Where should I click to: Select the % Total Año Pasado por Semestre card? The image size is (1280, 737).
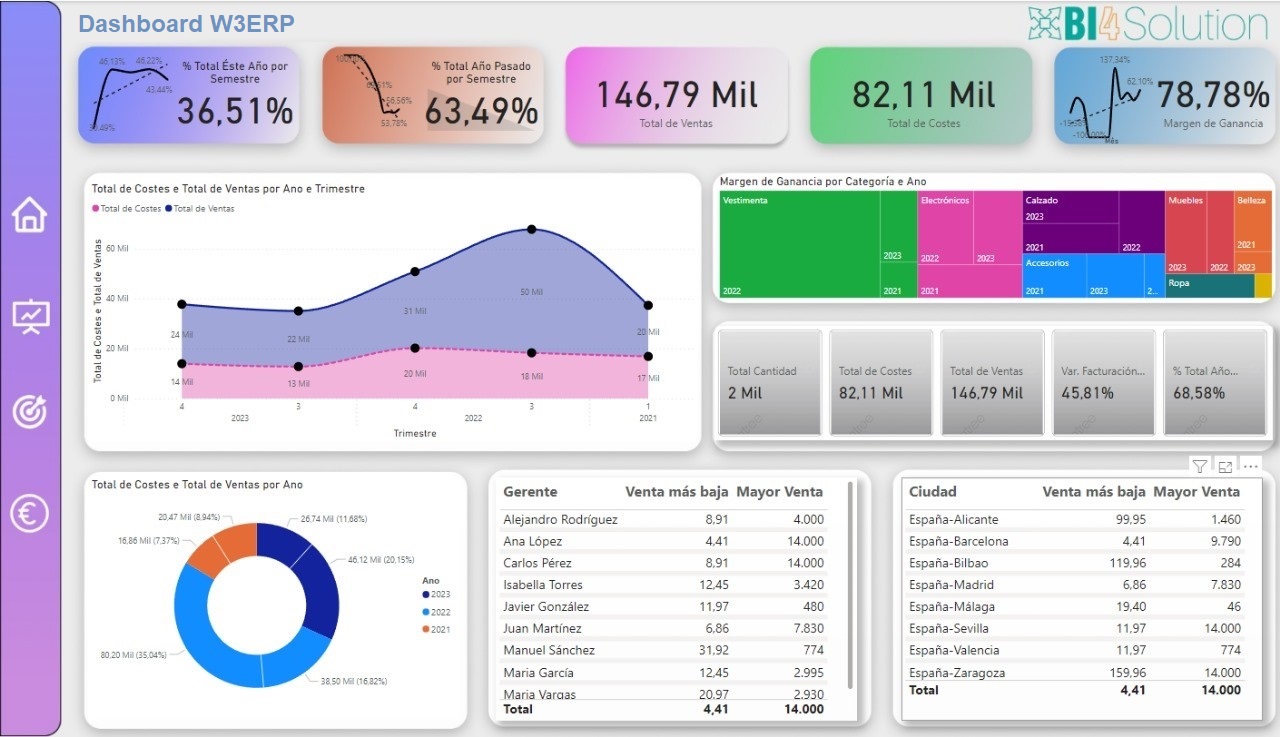tap(433, 95)
